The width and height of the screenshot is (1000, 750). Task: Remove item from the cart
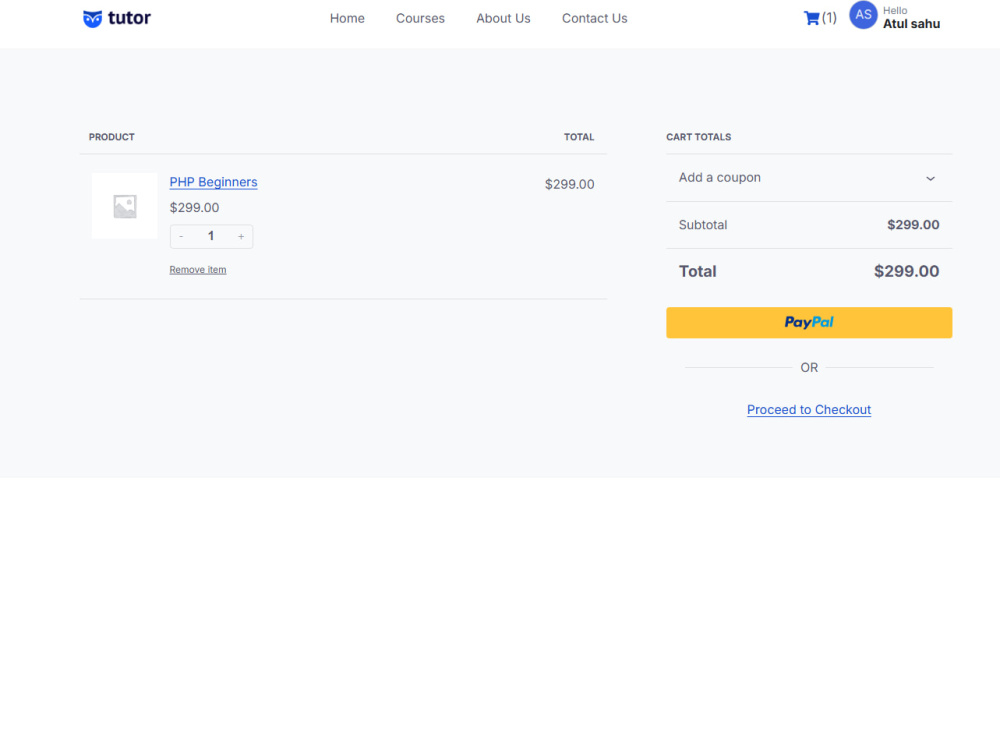click(x=198, y=270)
